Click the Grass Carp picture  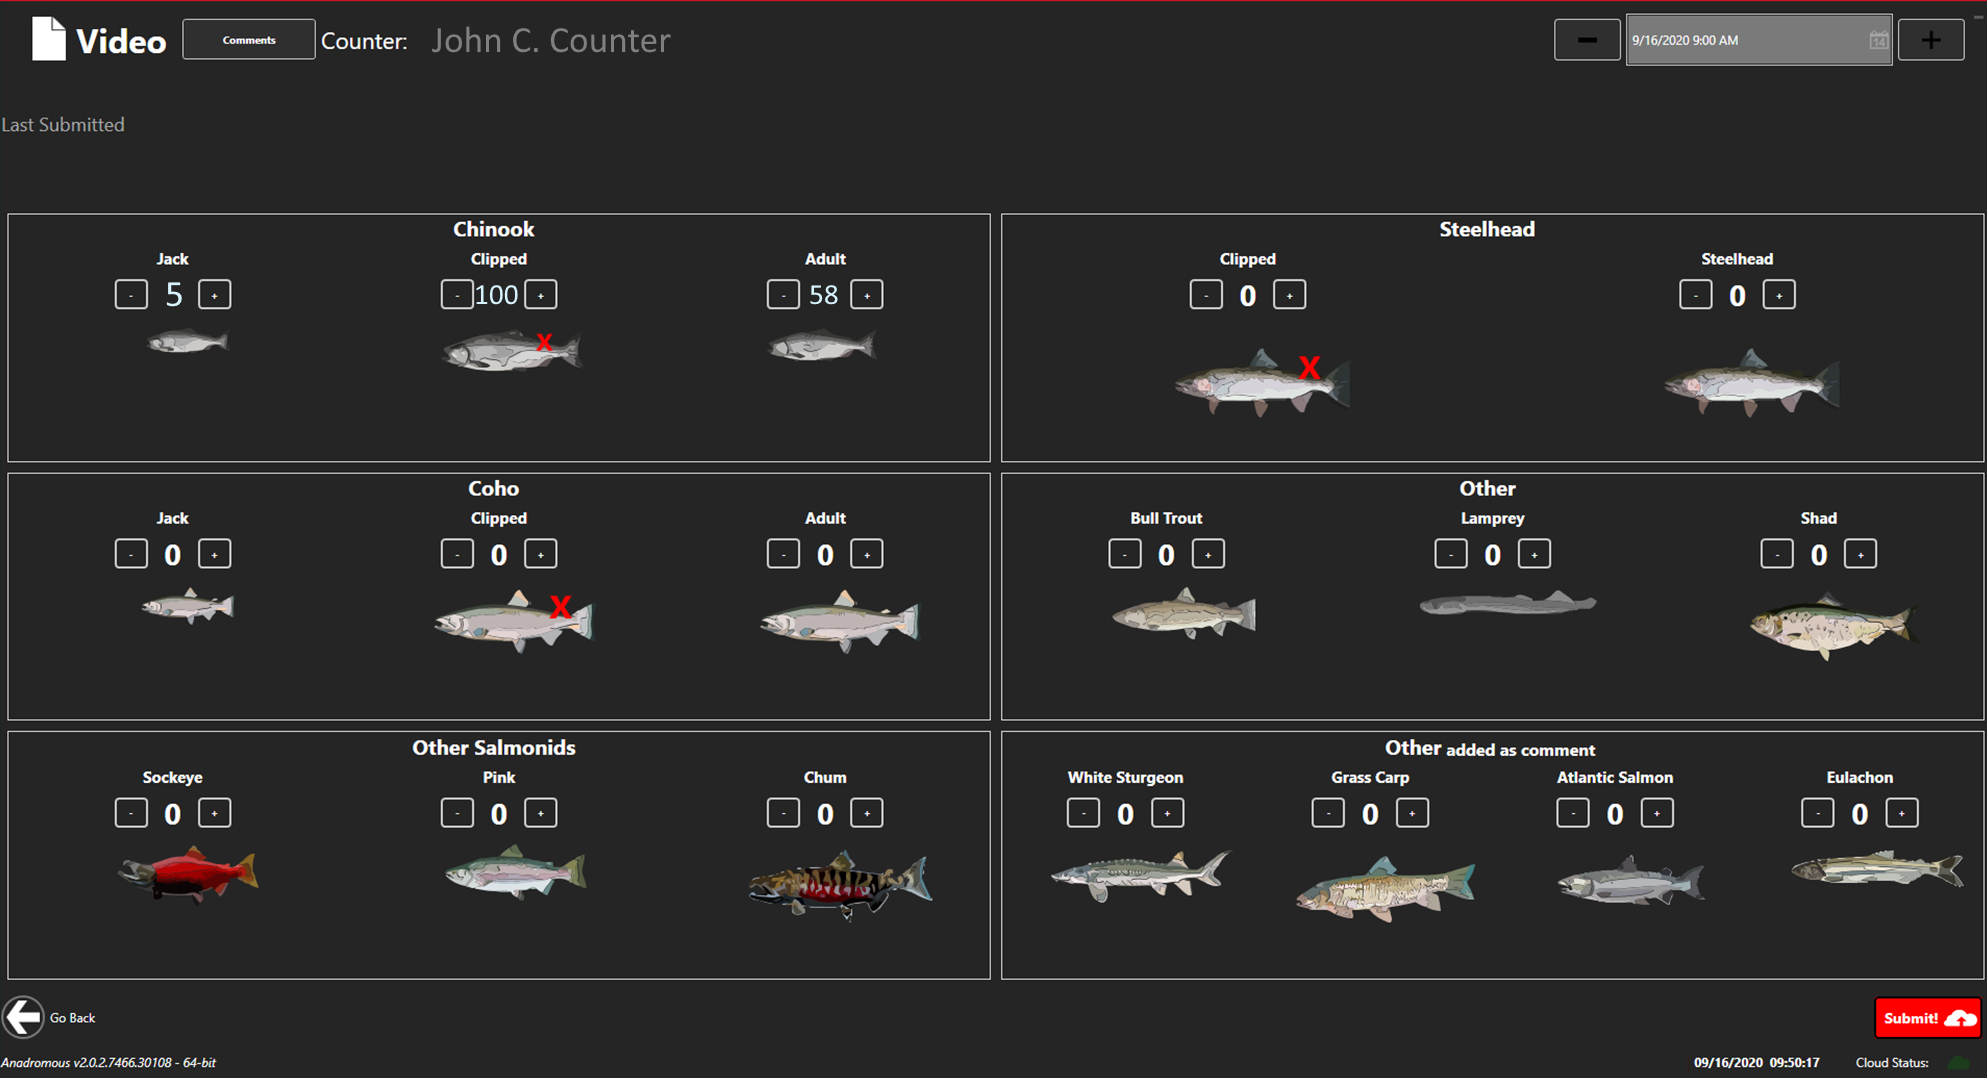(1385, 888)
